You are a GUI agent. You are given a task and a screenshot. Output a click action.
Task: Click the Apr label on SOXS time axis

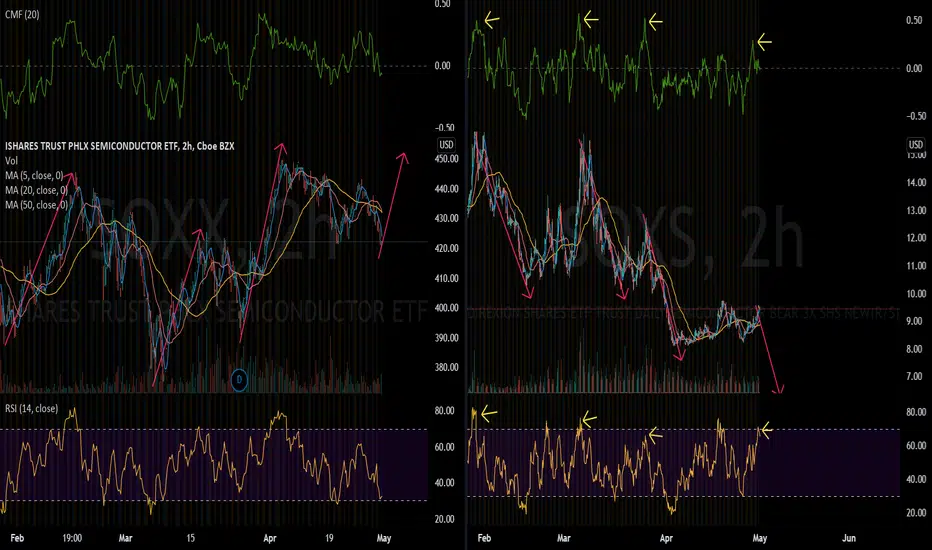click(666, 538)
